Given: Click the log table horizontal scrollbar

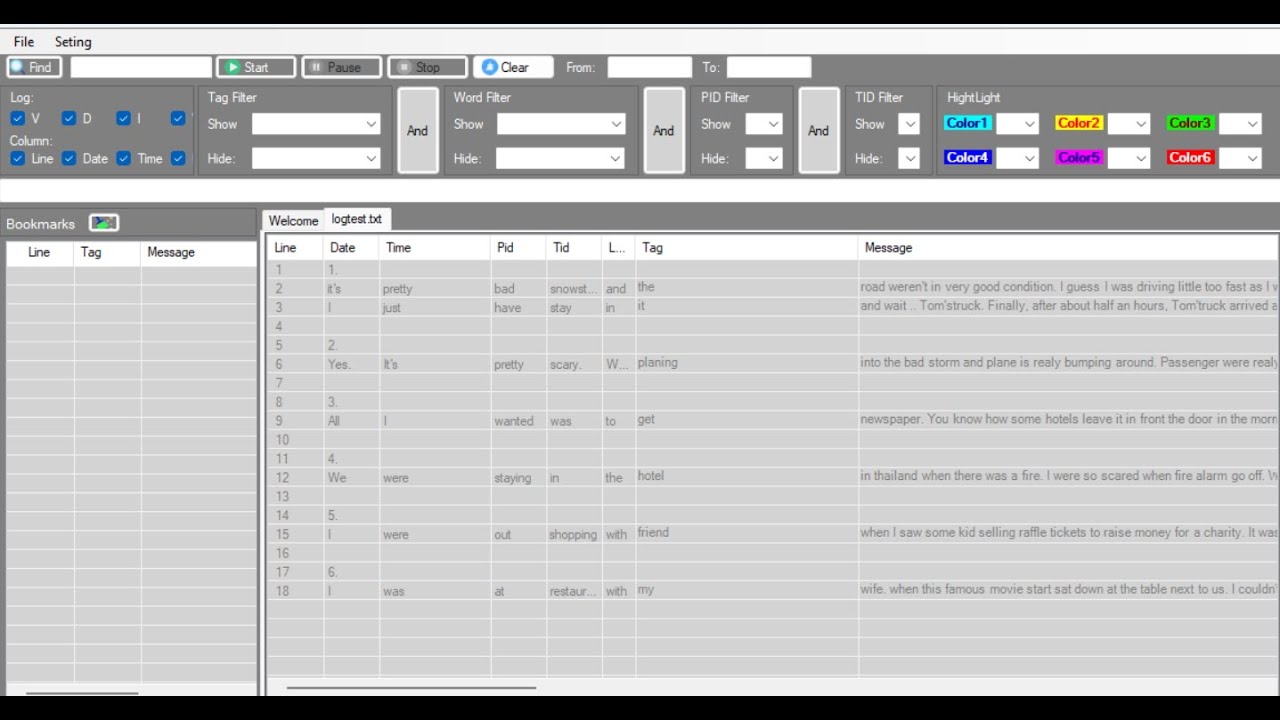Looking at the screenshot, I should click(x=411, y=688).
